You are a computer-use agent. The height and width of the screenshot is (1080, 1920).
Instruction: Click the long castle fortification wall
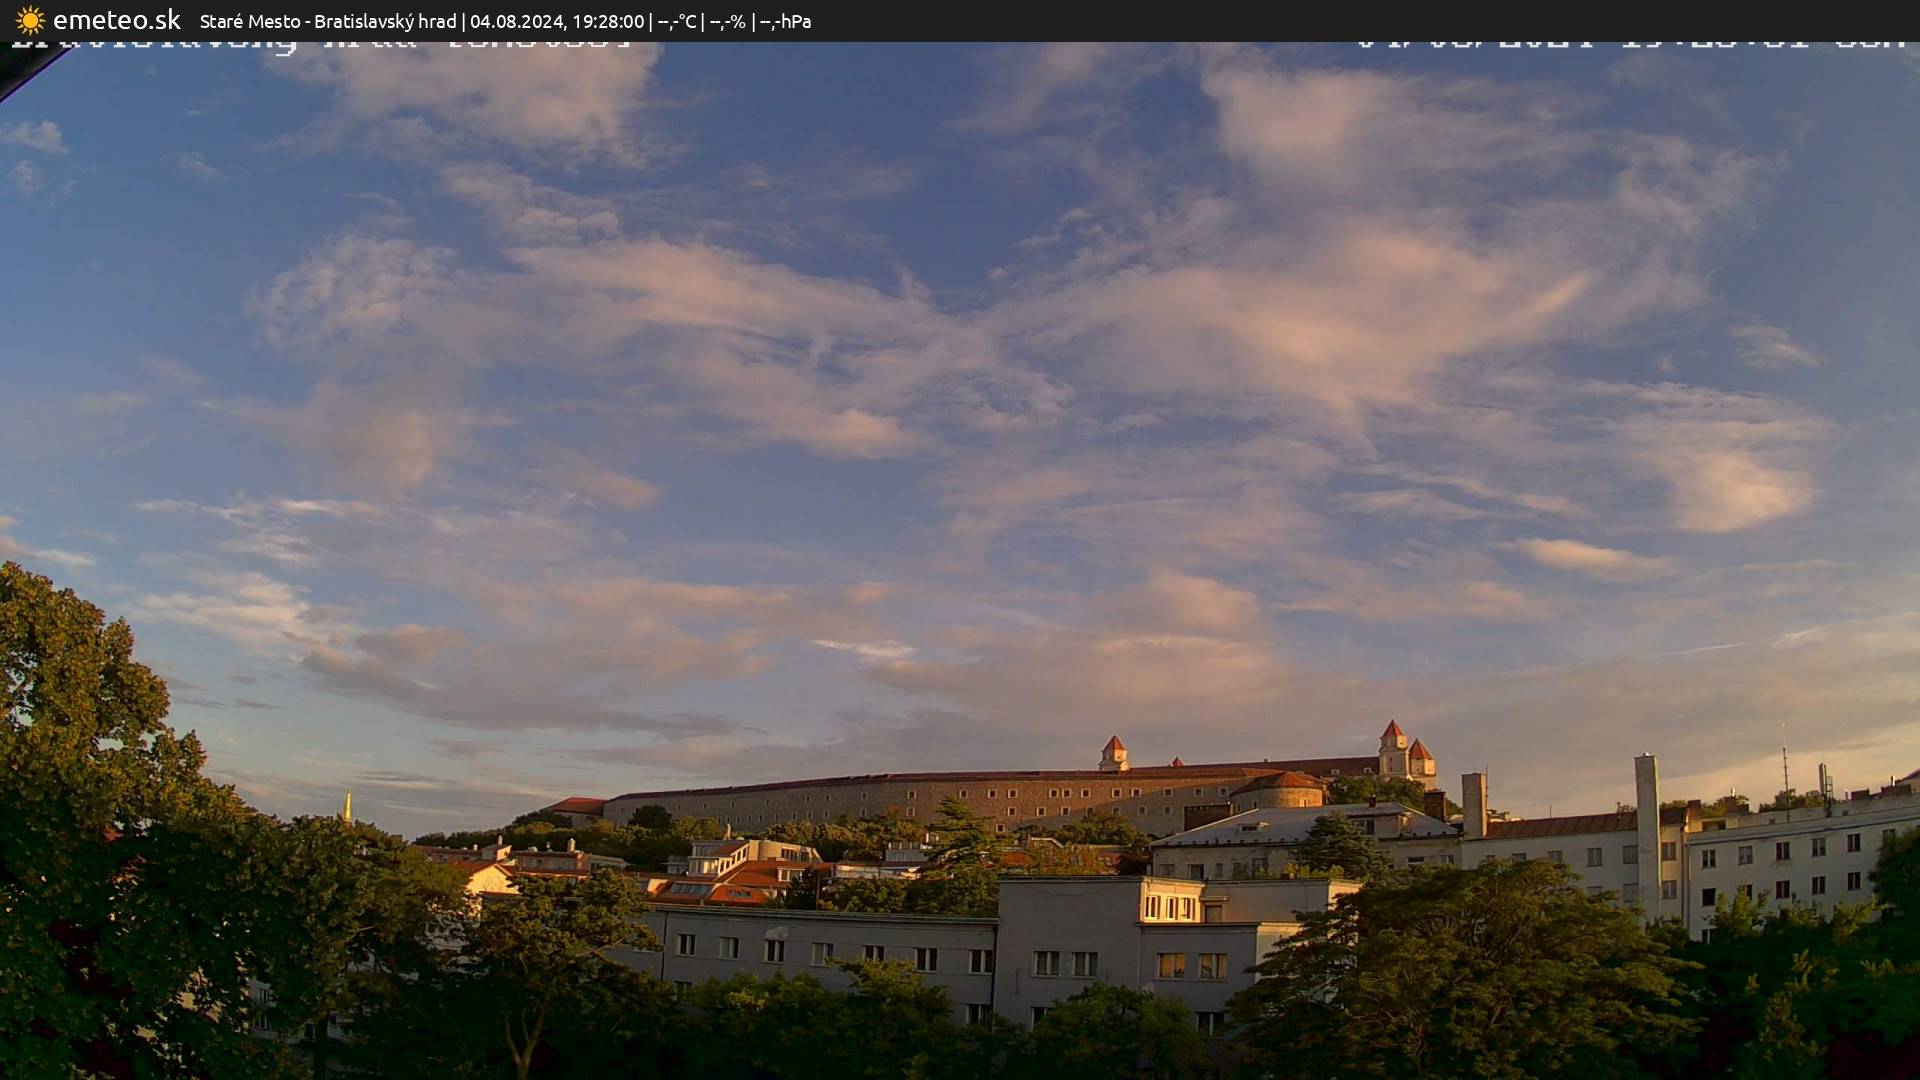pyautogui.click(x=900, y=797)
